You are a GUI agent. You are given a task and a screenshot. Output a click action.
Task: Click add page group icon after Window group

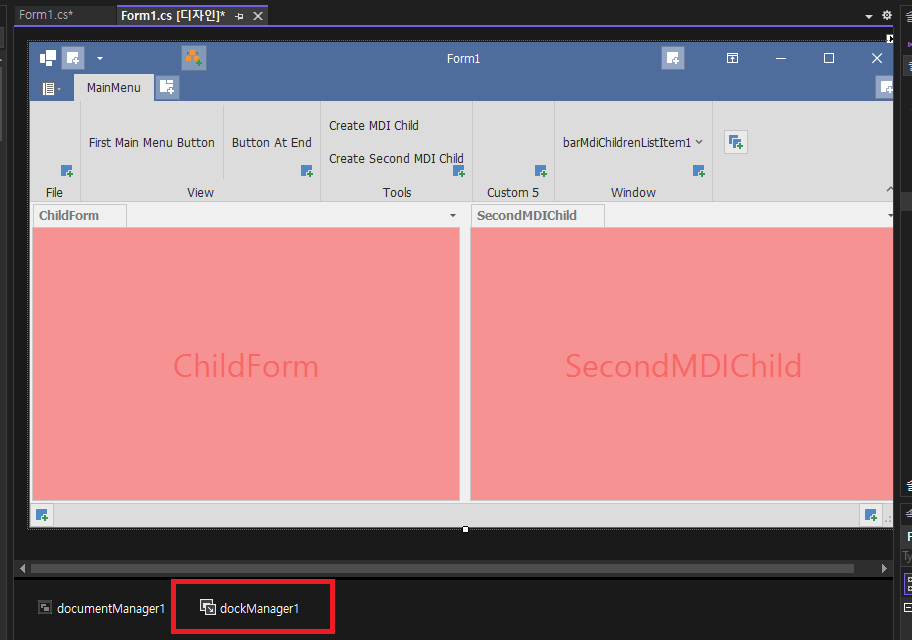tap(736, 143)
